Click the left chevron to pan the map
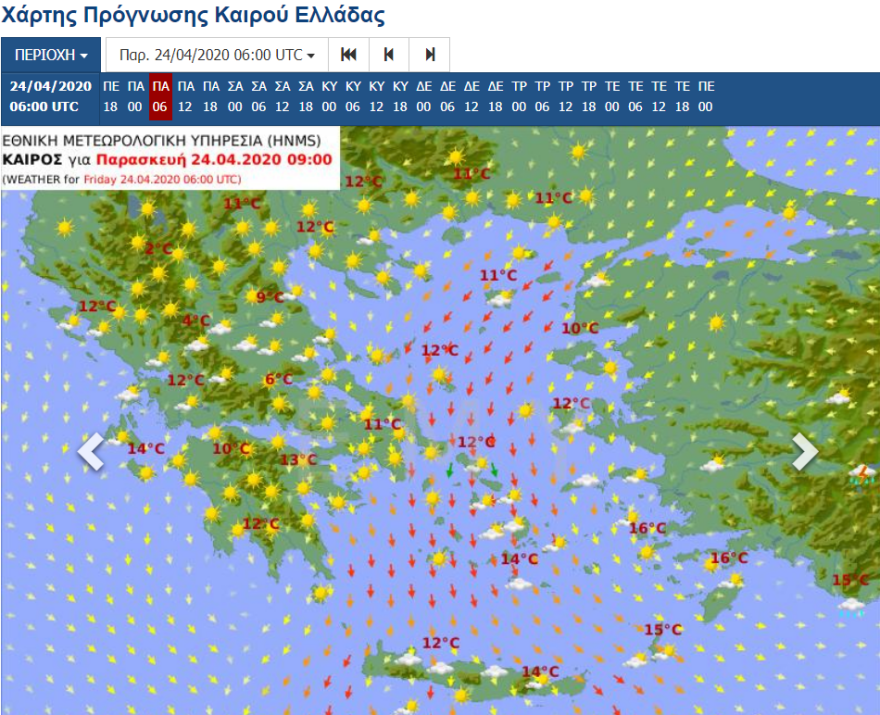 90,451
